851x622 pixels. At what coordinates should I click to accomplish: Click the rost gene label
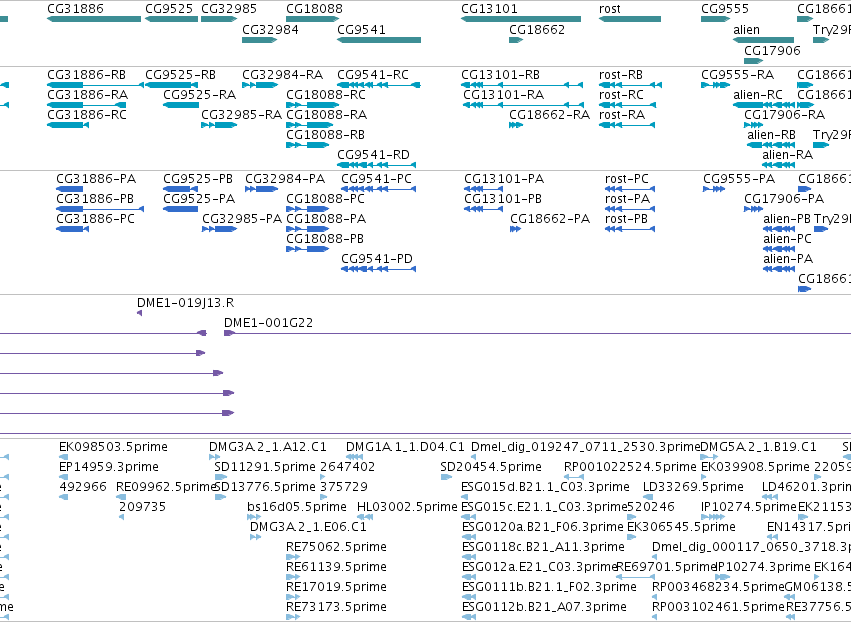609,9
